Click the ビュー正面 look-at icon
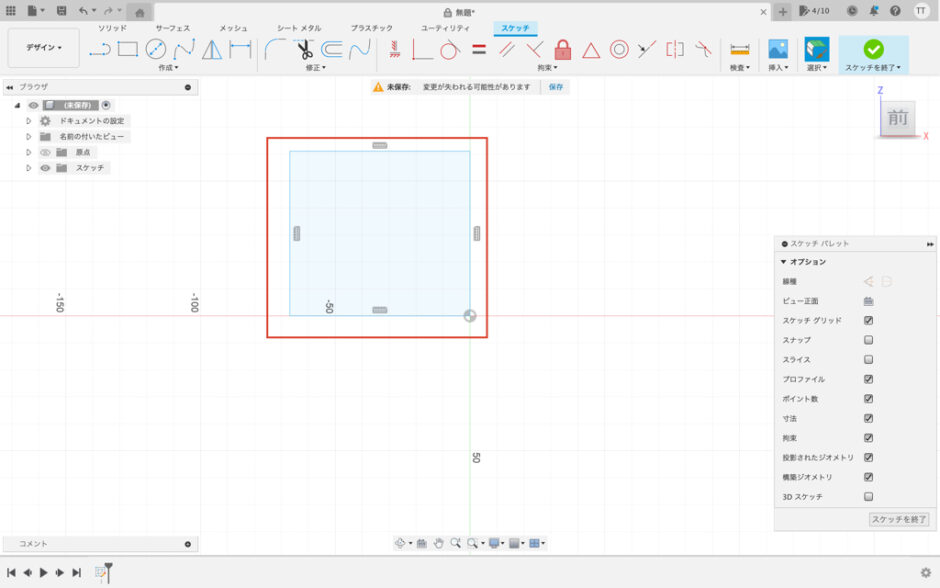The image size is (940, 588). pos(868,301)
